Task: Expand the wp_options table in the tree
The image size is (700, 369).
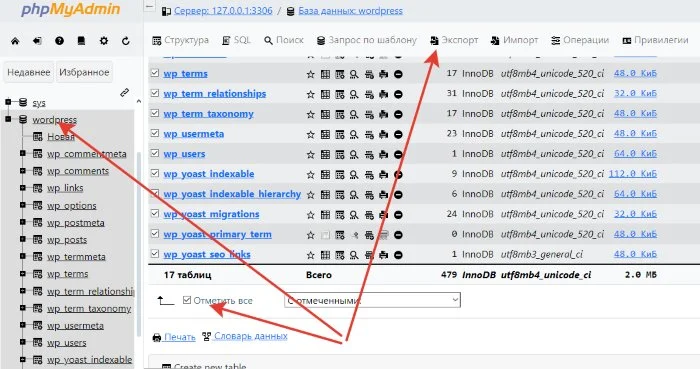Action: coord(23,205)
